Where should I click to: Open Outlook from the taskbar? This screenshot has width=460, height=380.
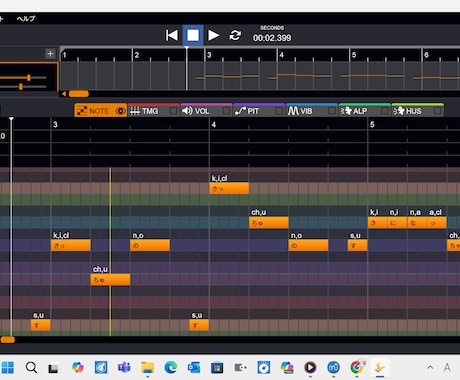(194, 368)
